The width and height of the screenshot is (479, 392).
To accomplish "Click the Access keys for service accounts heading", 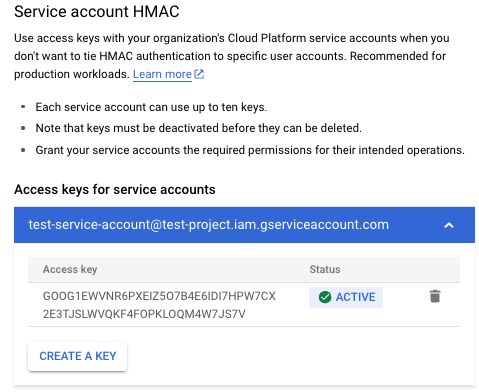I will tap(115, 190).
